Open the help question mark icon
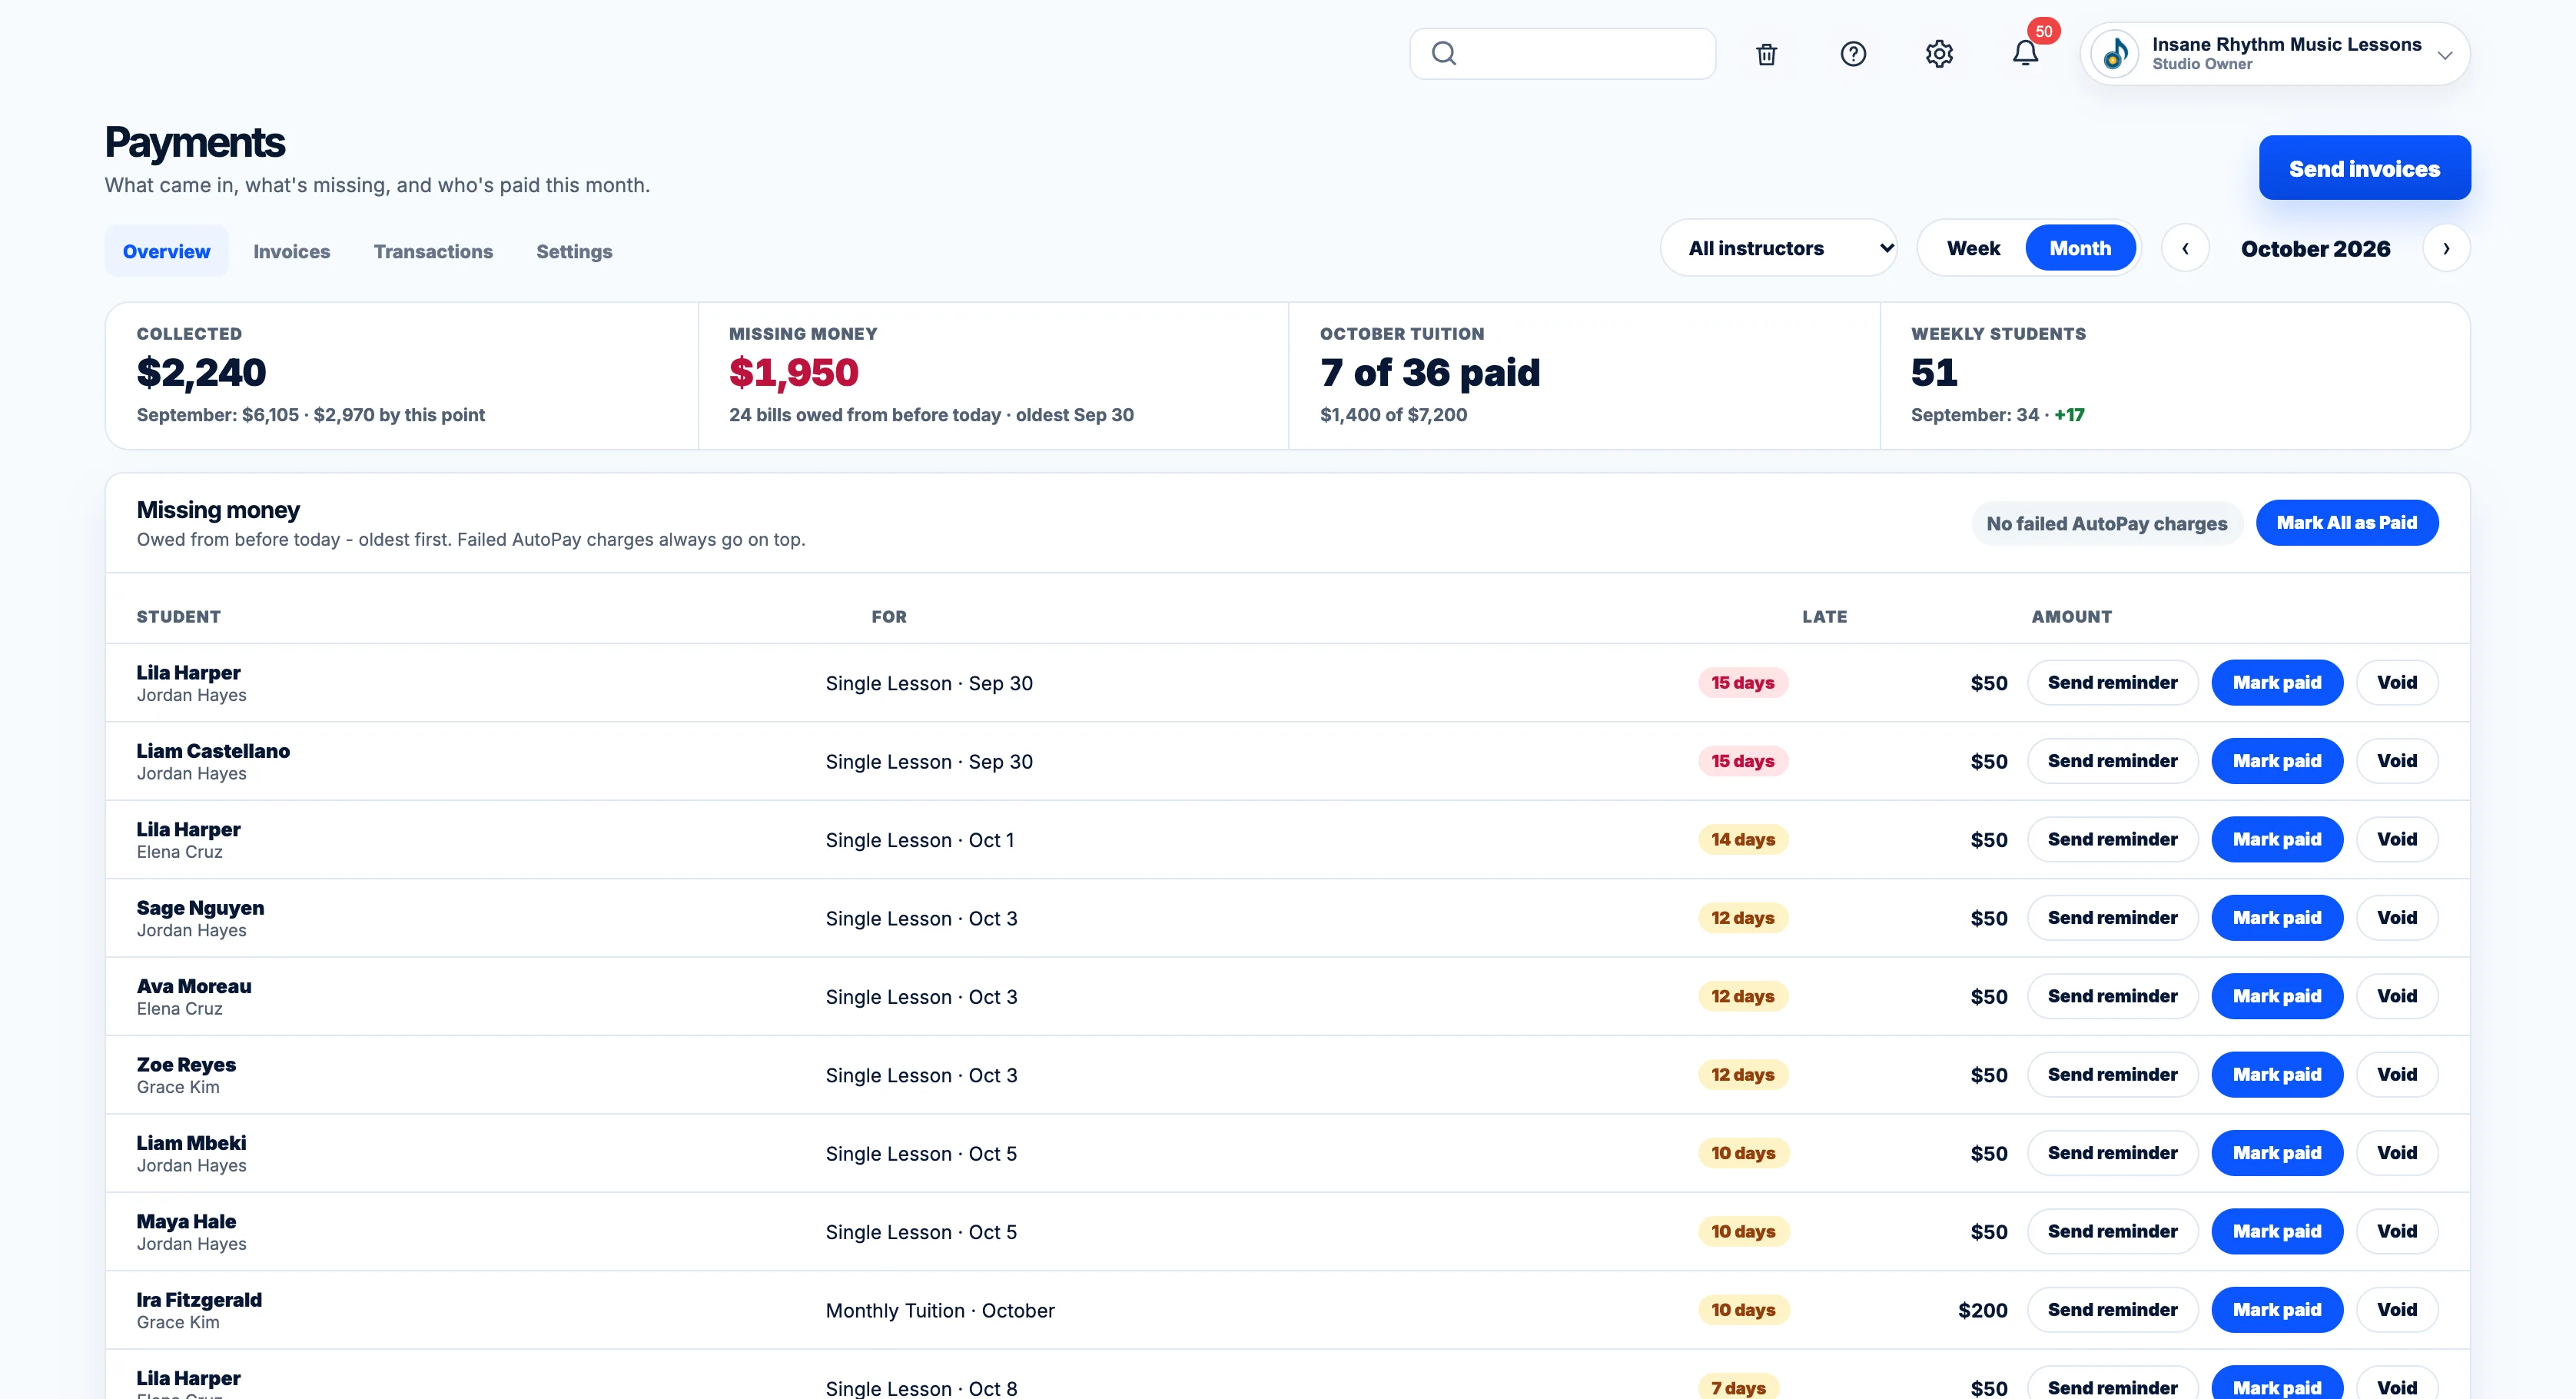This screenshot has width=2576, height=1399. [x=1853, y=54]
